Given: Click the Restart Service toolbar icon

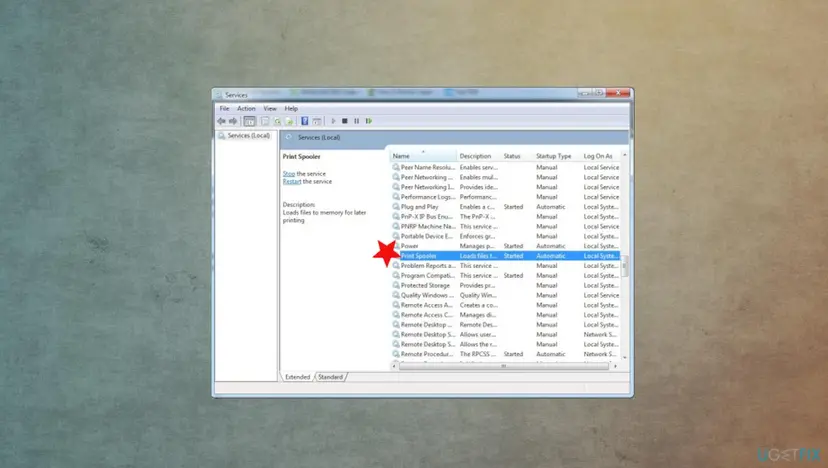Looking at the screenshot, I should click(x=369, y=121).
